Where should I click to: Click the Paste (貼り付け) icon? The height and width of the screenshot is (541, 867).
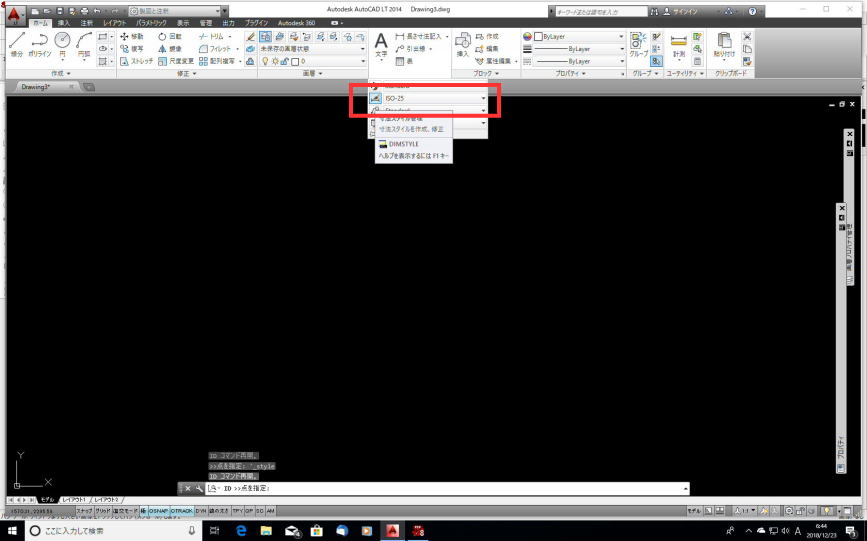[x=724, y=44]
